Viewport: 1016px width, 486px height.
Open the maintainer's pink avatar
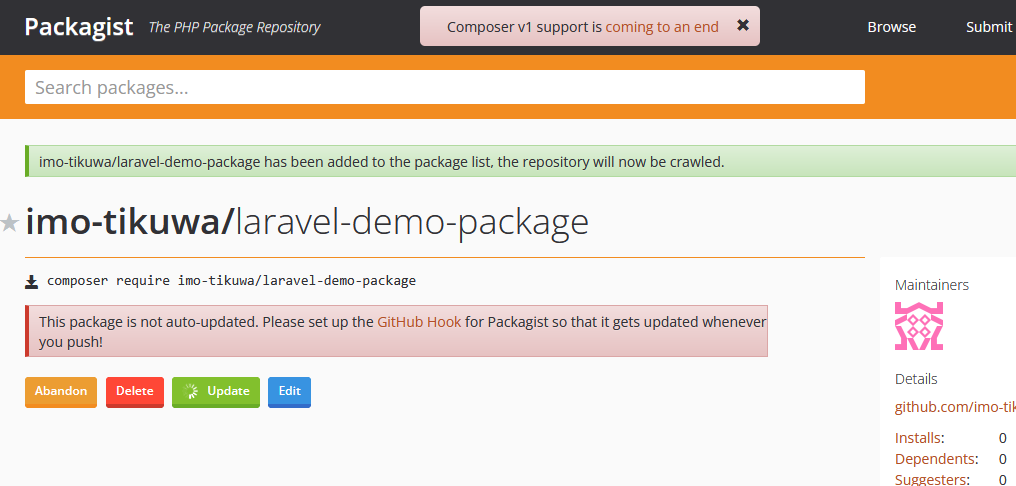[x=919, y=326]
